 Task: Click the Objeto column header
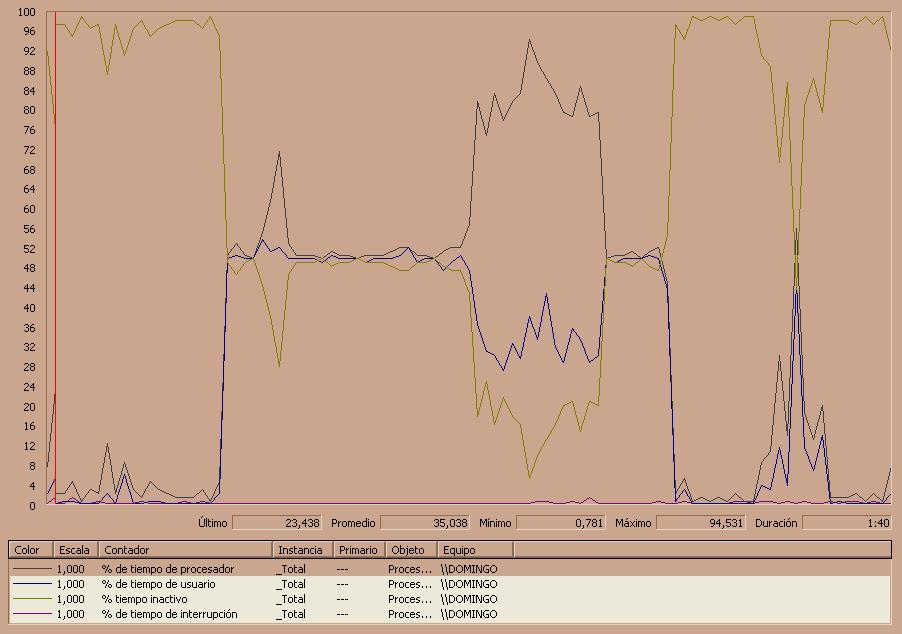tap(411, 549)
